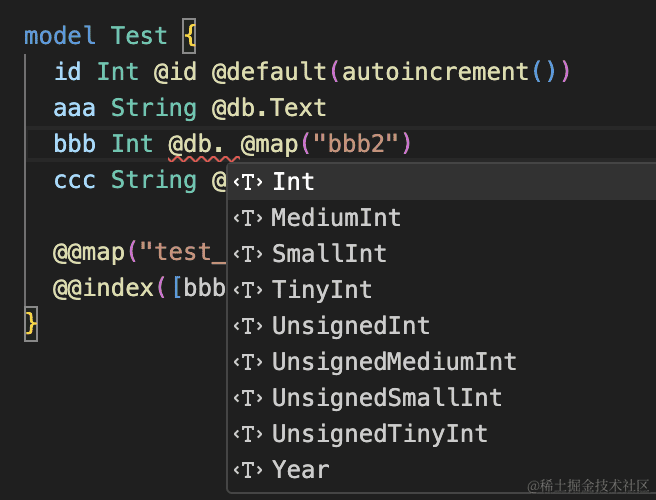Screen dimensions: 656x500
Task: Click the Test model name
Action: click(x=139, y=36)
